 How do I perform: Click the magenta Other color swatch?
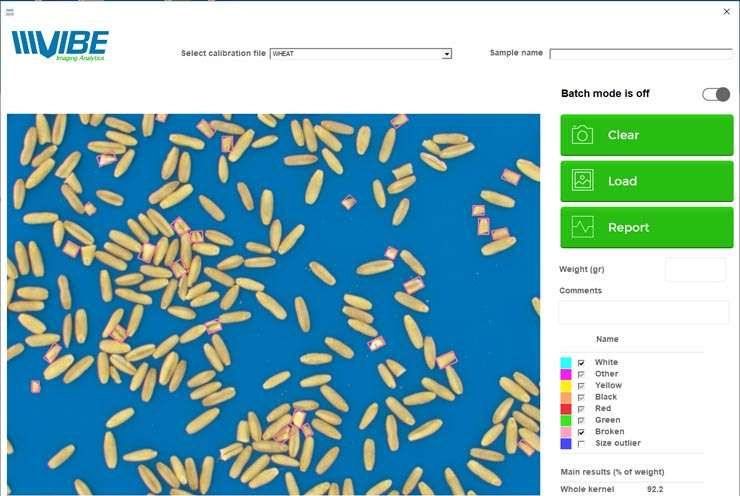[566, 374]
